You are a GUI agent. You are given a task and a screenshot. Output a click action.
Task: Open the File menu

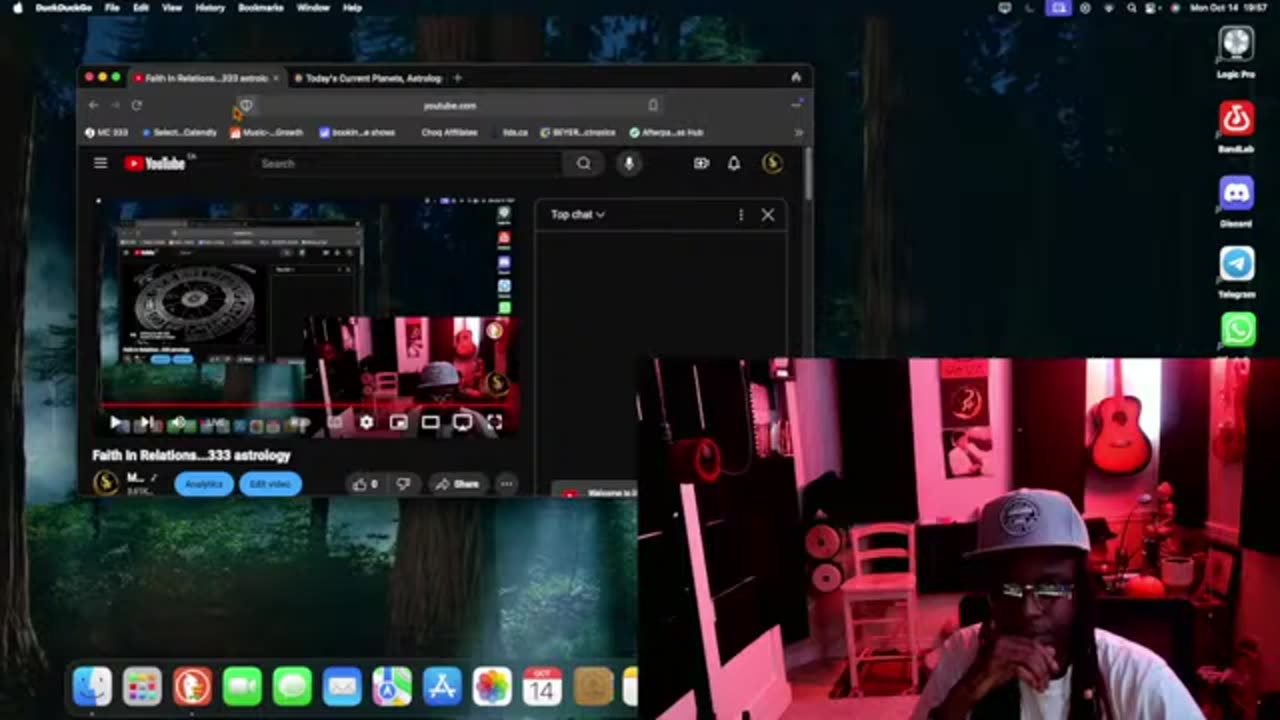point(112,7)
